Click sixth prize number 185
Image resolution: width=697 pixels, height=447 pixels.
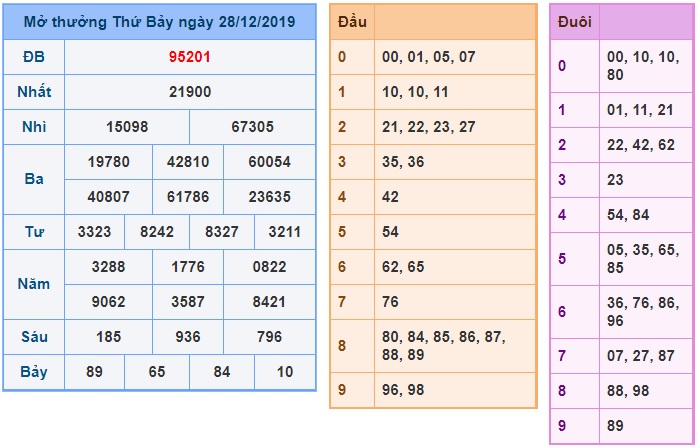(x=108, y=337)
